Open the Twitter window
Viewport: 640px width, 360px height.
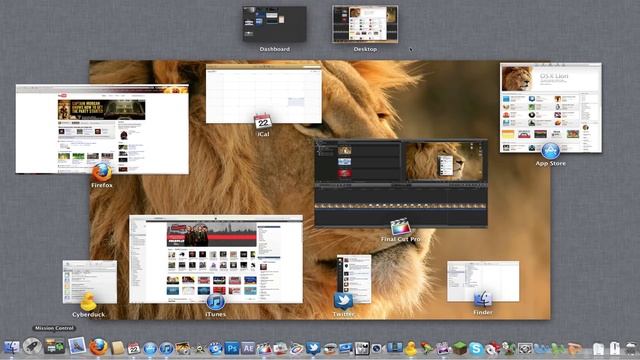(x=354, y=279)
